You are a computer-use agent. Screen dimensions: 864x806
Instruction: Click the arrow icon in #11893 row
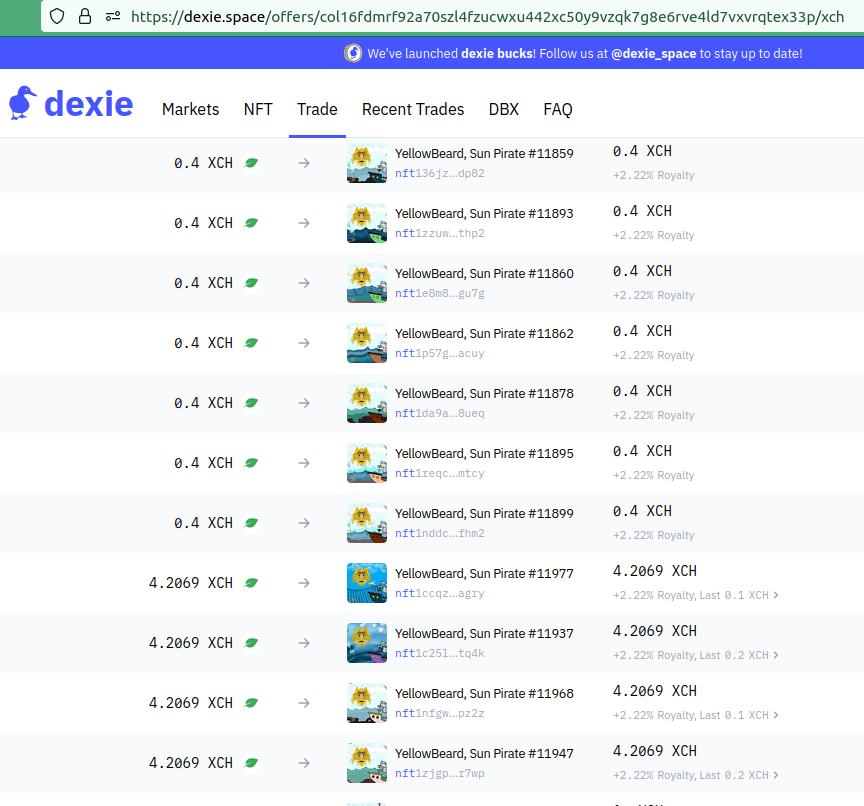click(304, 223)
